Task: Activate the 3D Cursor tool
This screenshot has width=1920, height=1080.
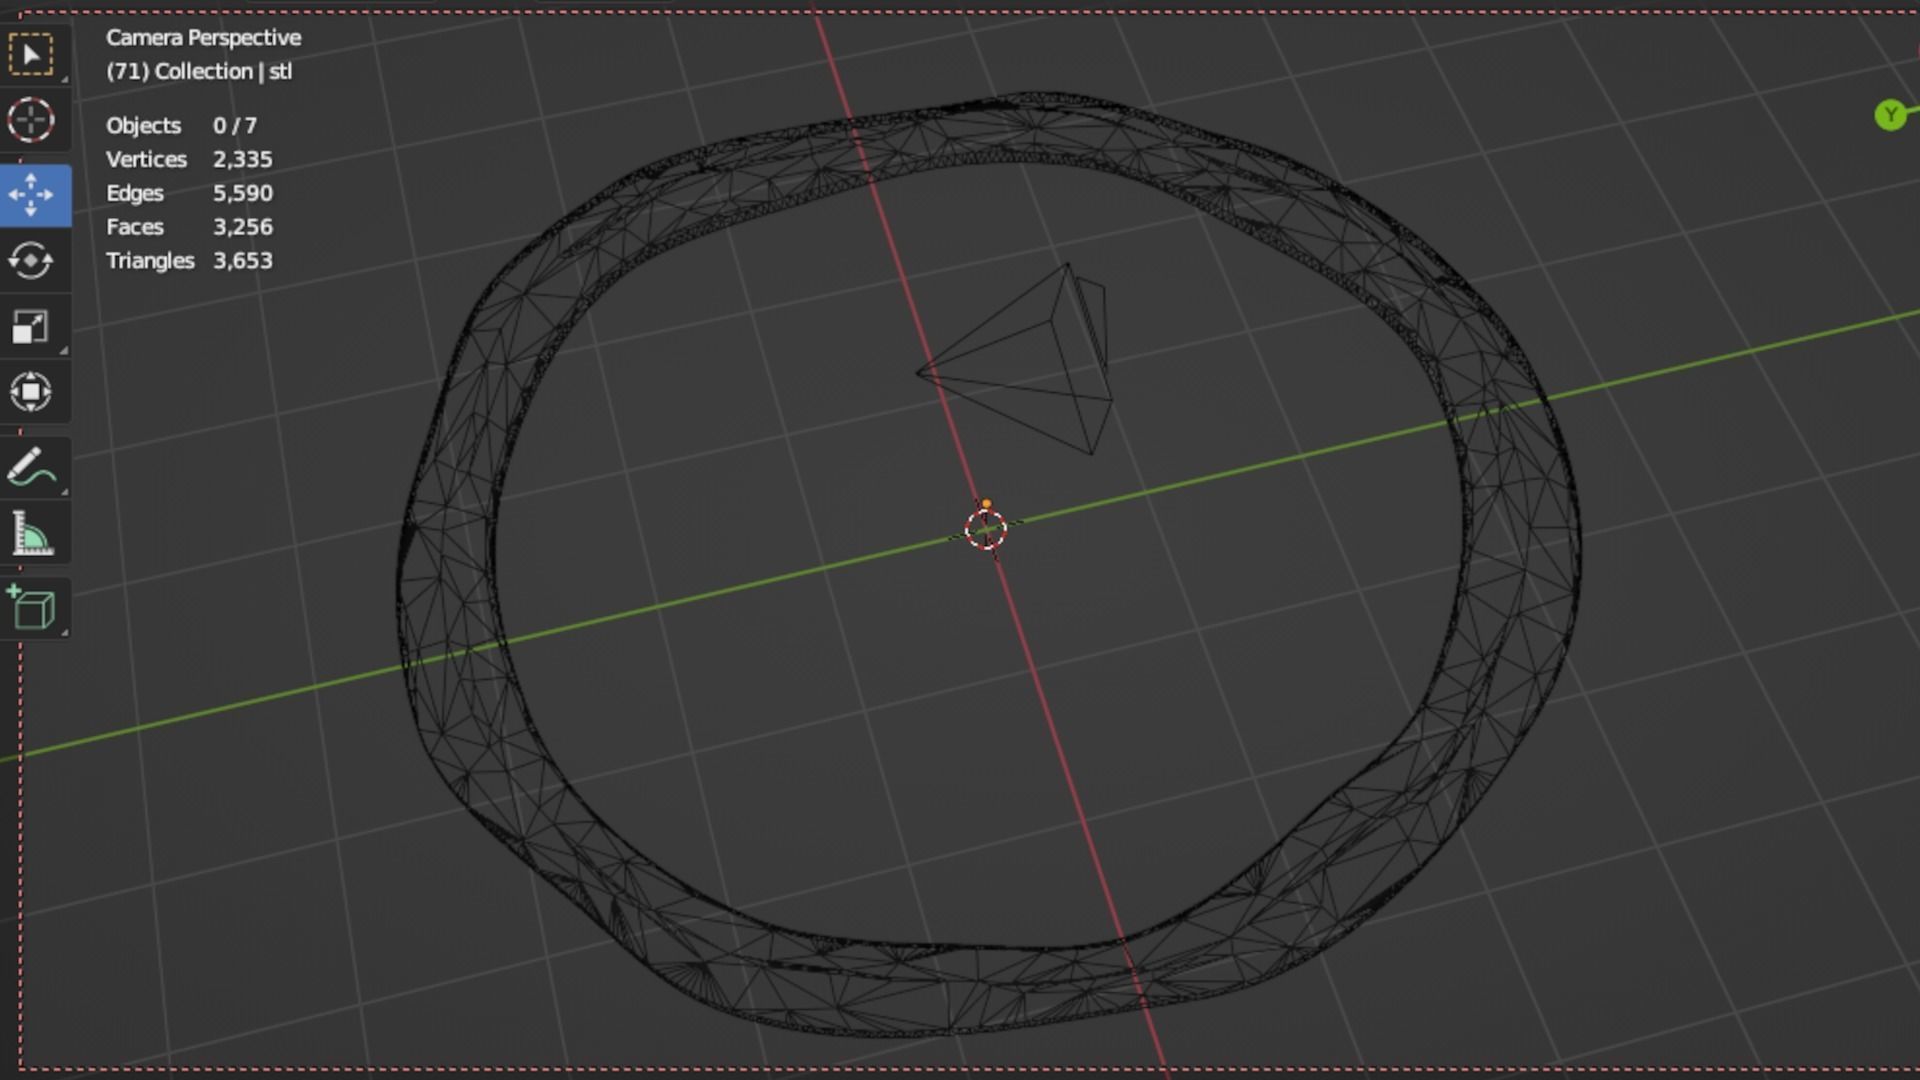Action: [x=31, y=120]
